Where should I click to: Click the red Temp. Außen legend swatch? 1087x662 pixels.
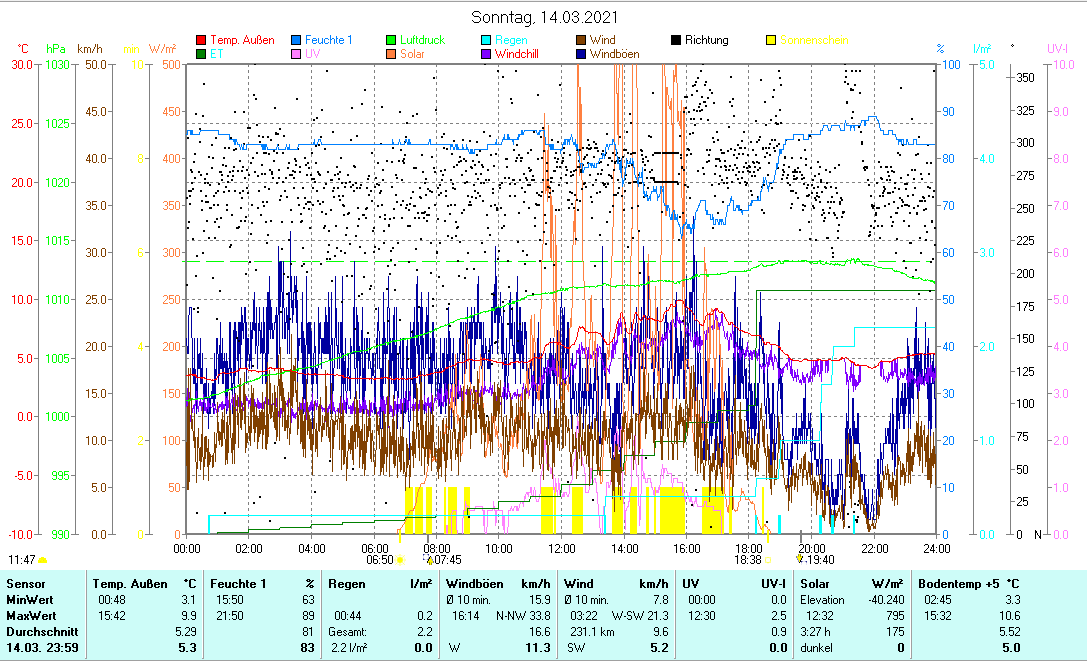pos(201,41)
